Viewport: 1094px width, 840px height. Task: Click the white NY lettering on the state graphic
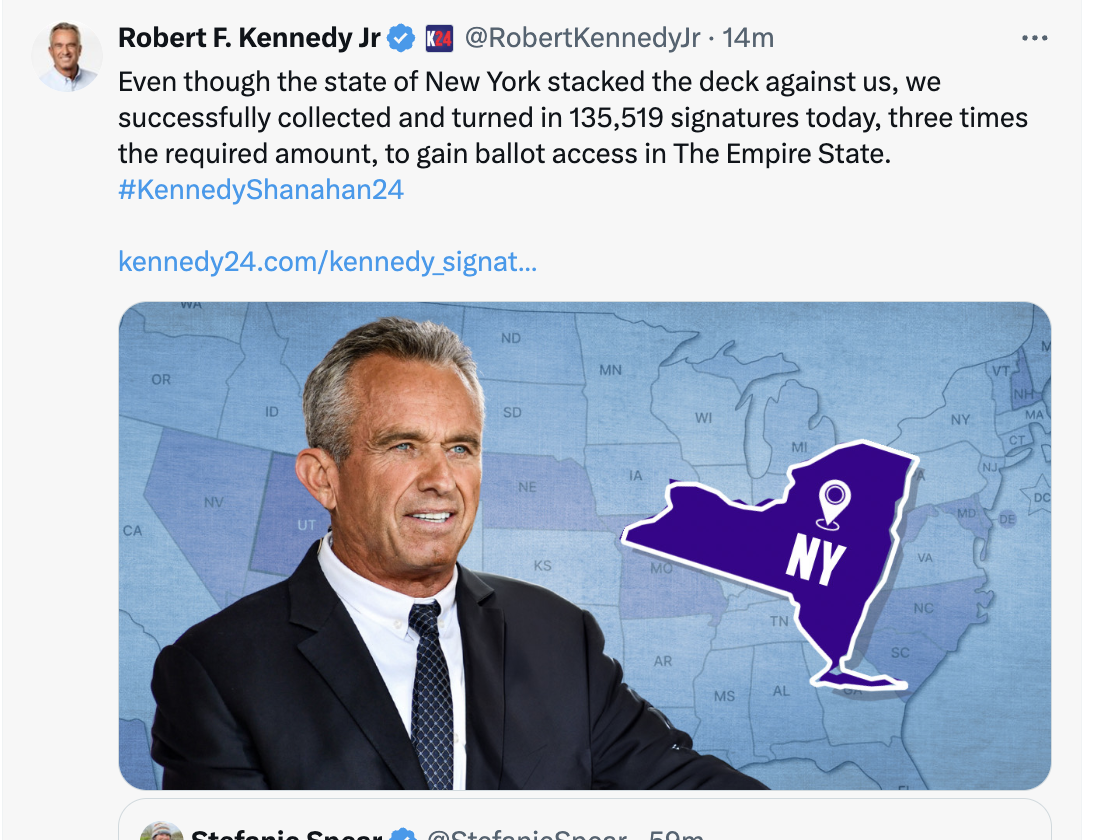(816, 559)
